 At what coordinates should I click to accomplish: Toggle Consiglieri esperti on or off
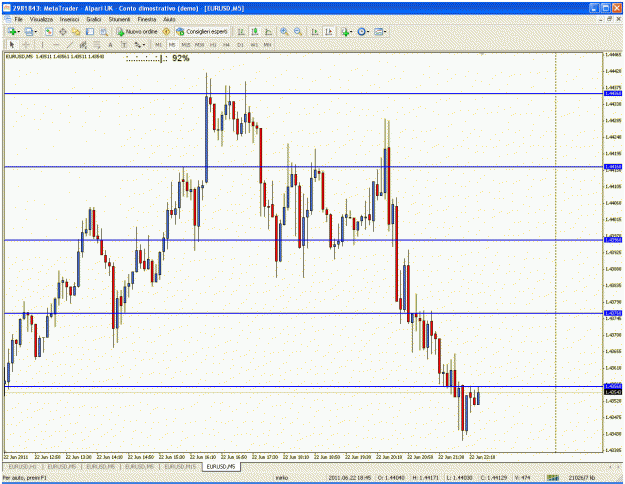202,31
